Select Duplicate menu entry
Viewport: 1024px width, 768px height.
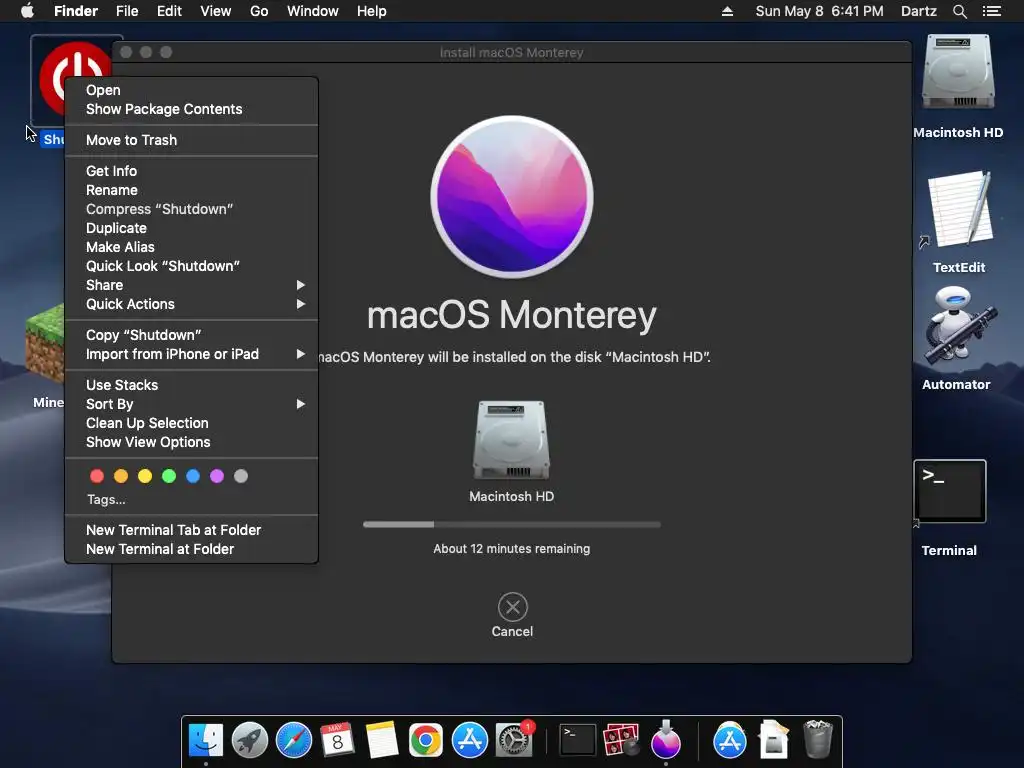pyautogui.click(x=191, y=228)
